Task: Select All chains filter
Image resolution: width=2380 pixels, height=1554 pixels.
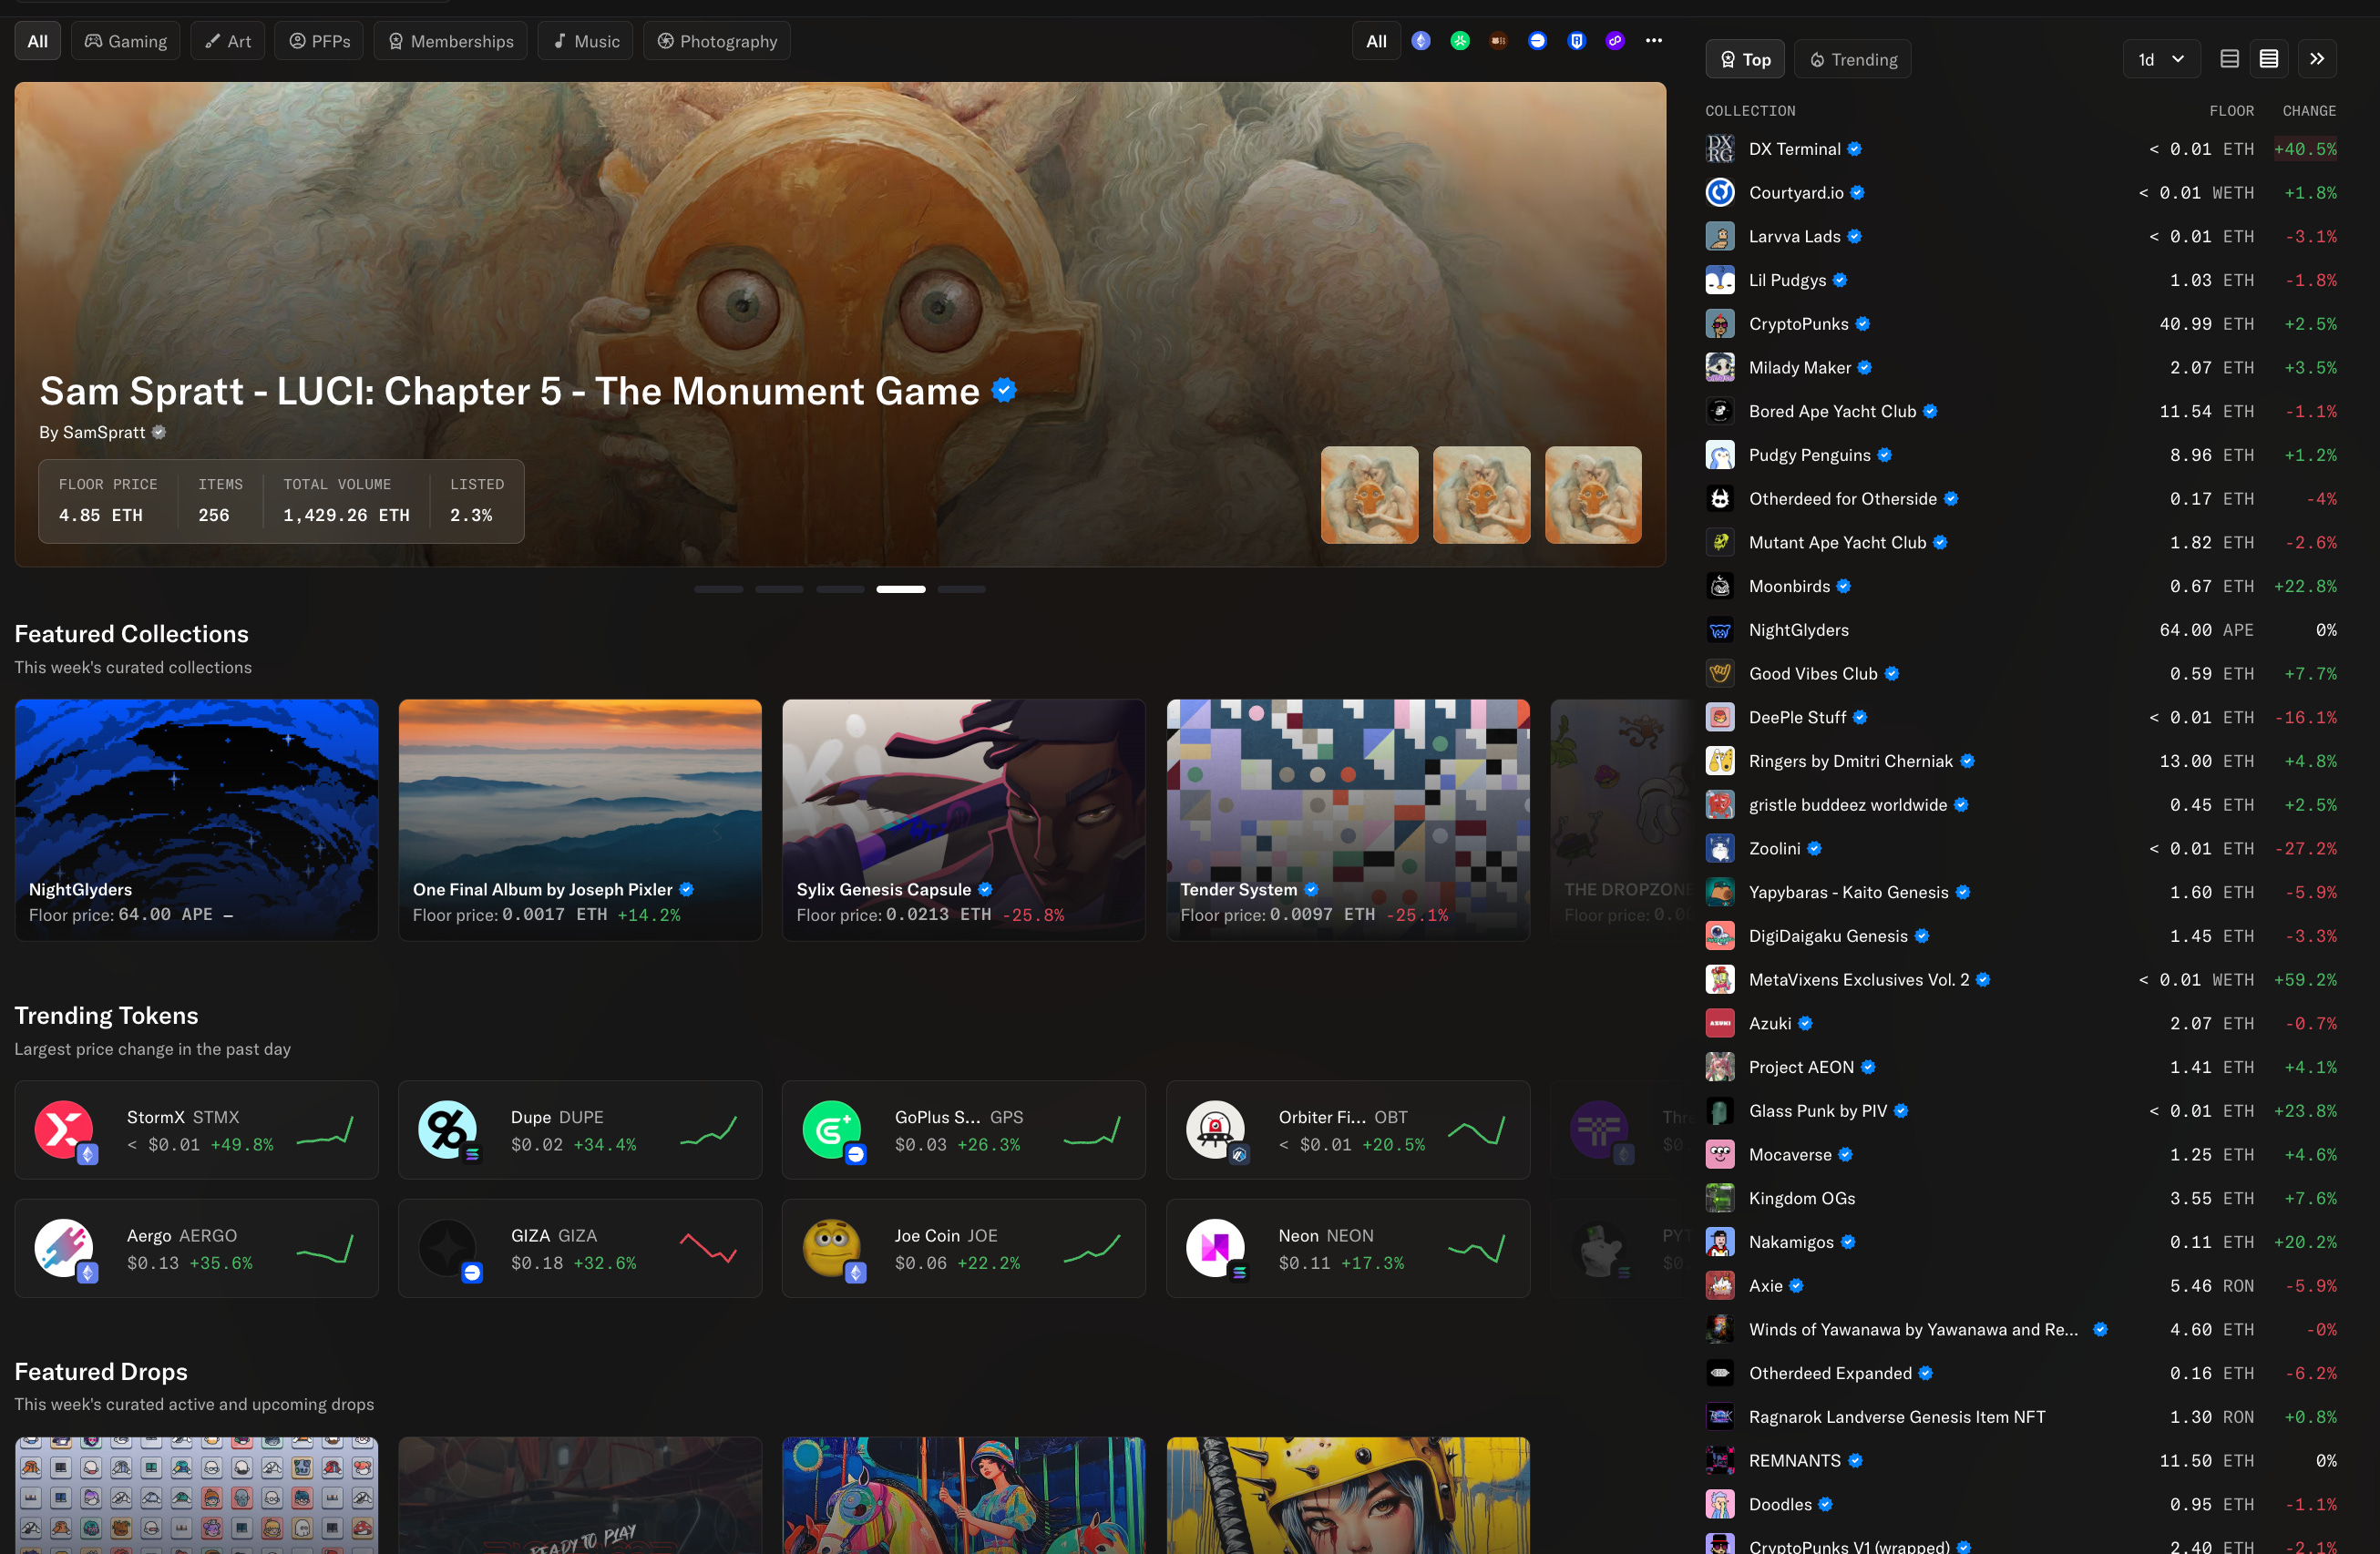Action: 1376,41
